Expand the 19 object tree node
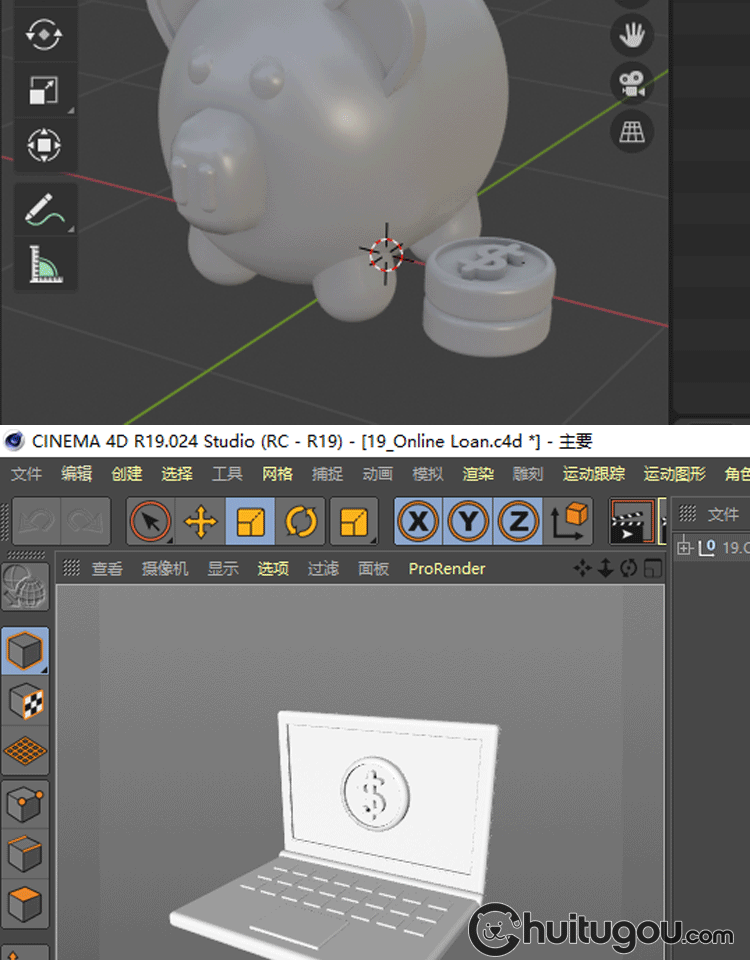 pyautogui.click(x=685, y=547)
